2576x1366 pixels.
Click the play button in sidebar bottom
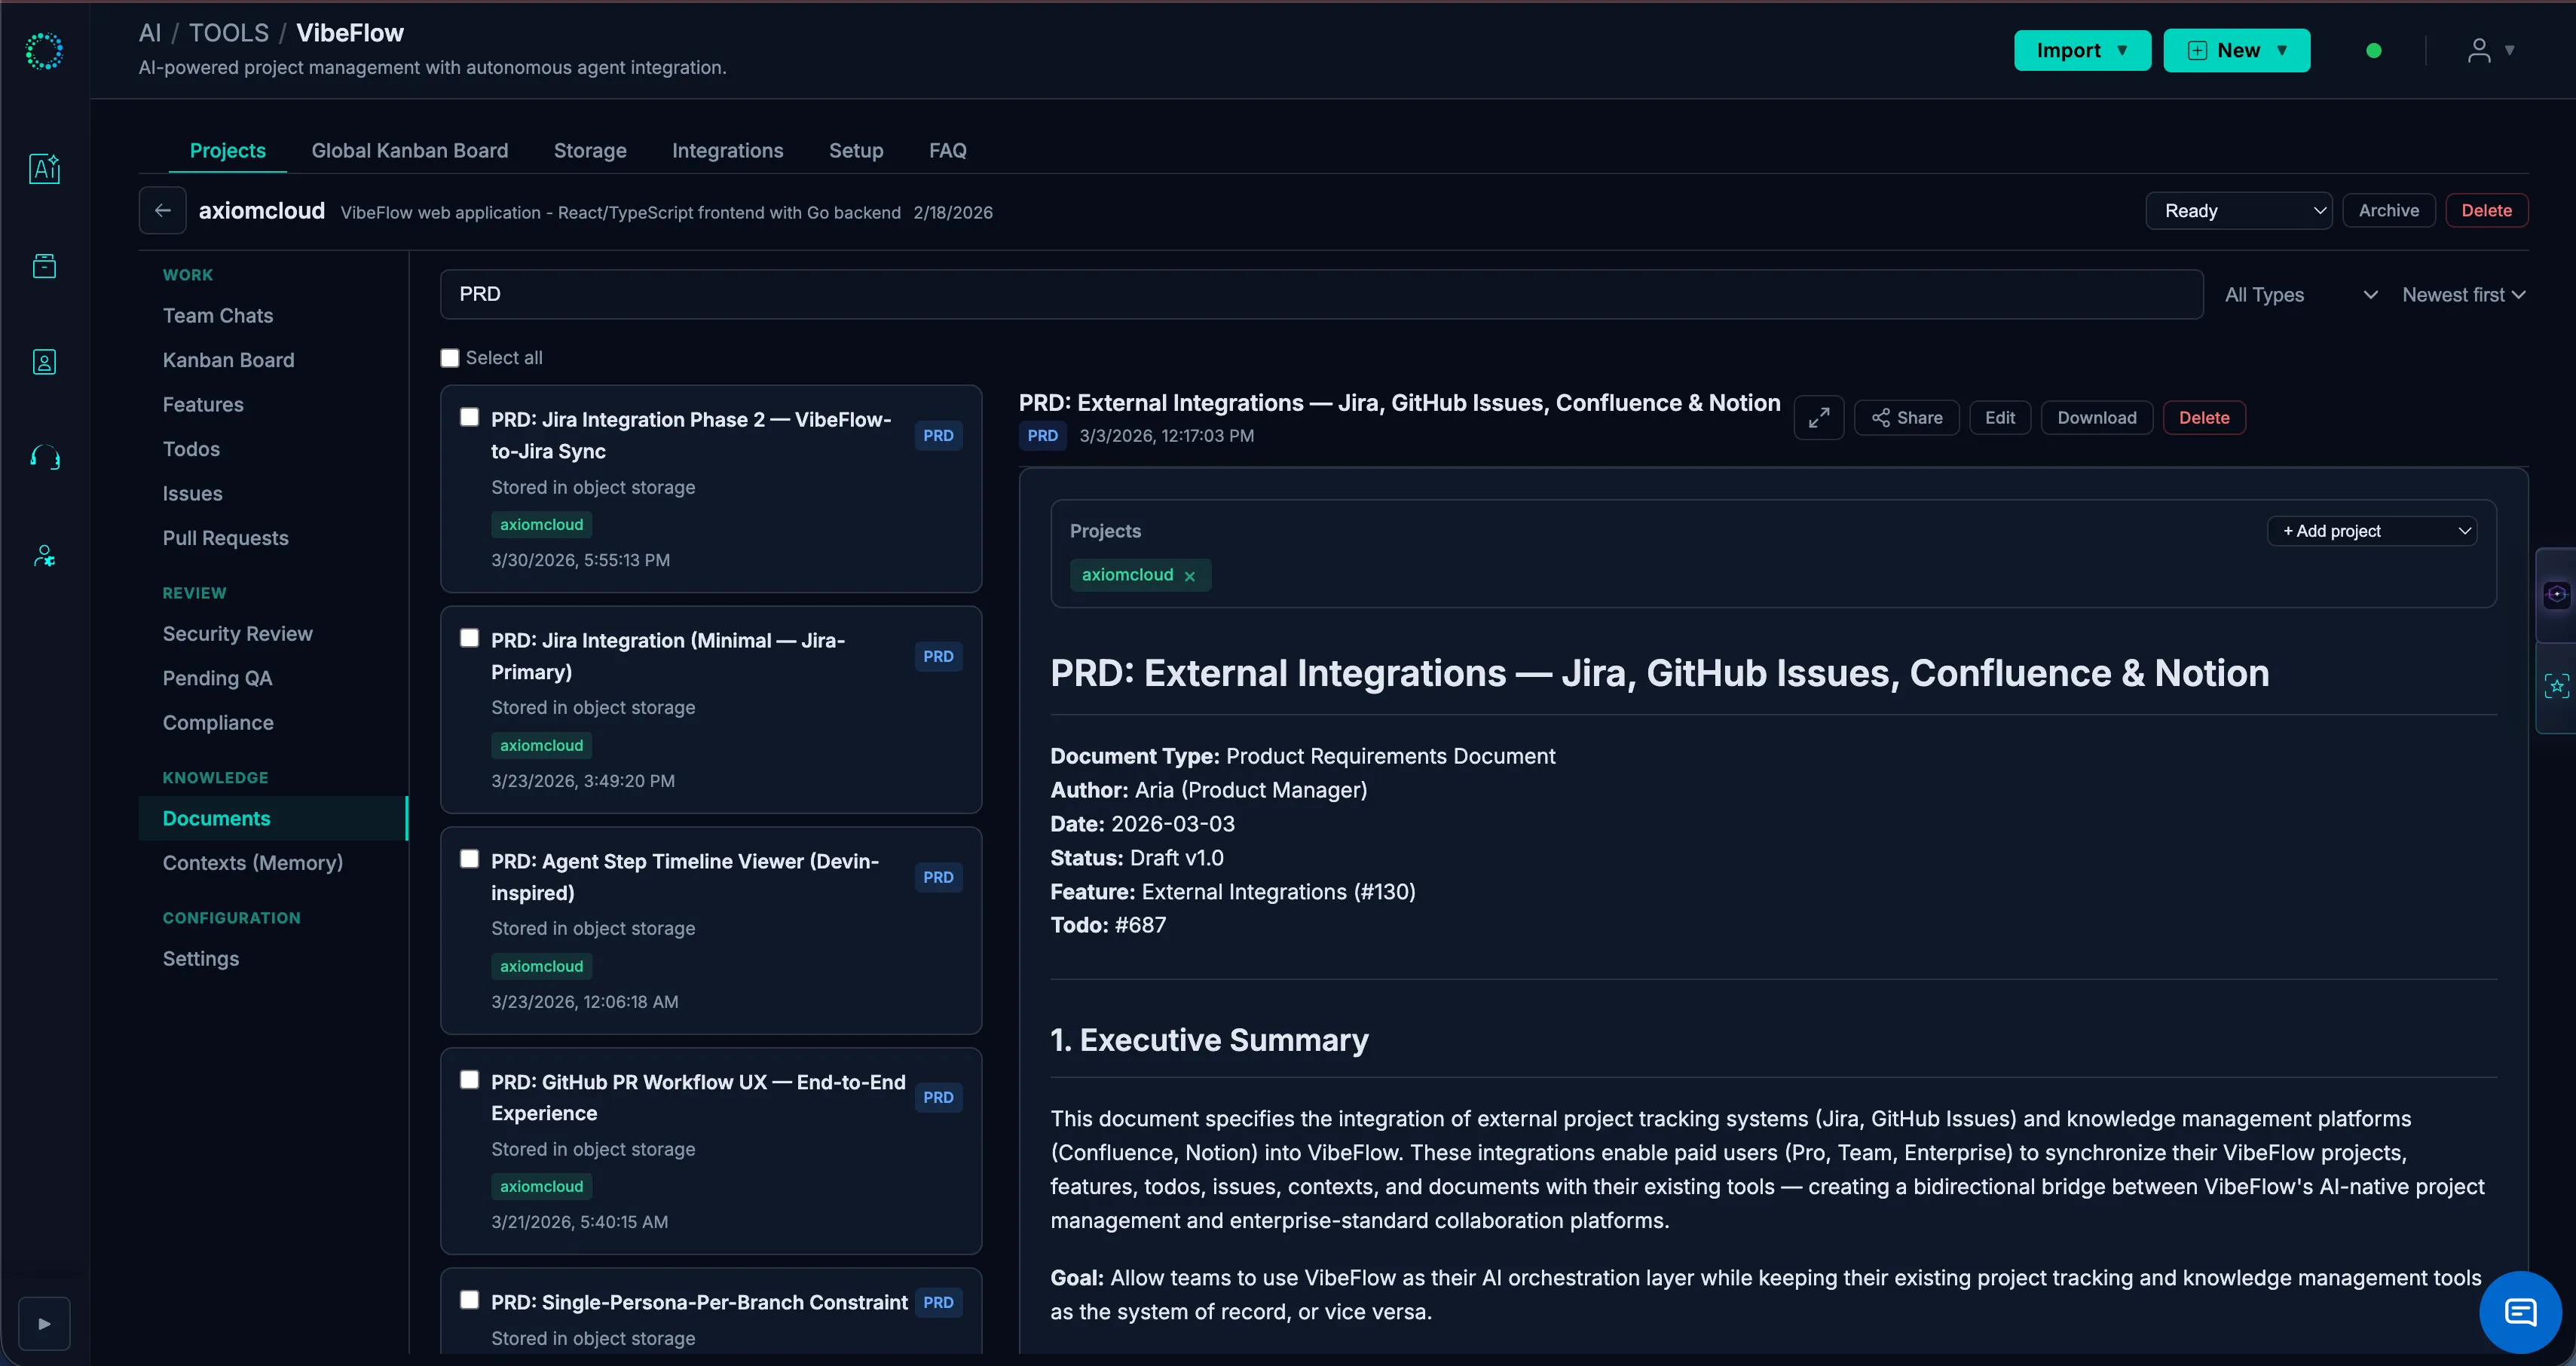coord(44,1324)
